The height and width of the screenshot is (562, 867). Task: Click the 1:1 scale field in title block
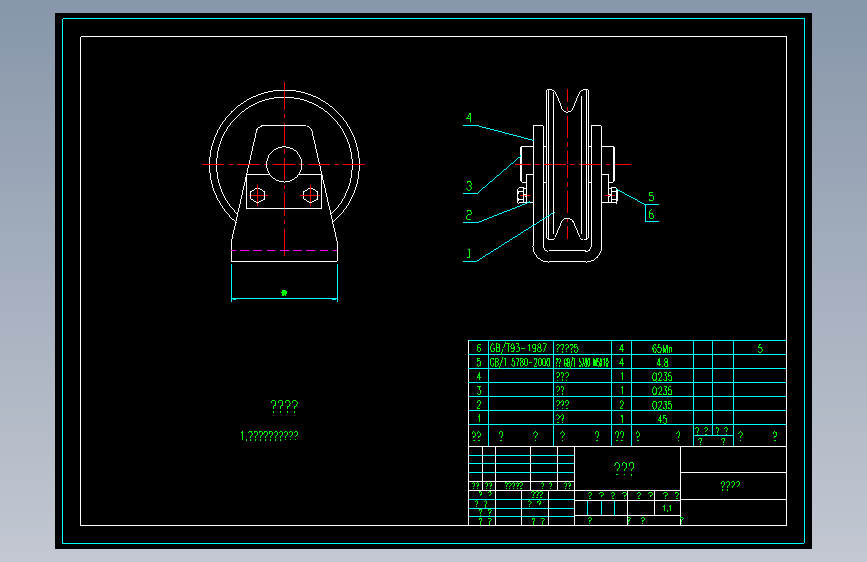pyautogui.click(x=667, y=508)
